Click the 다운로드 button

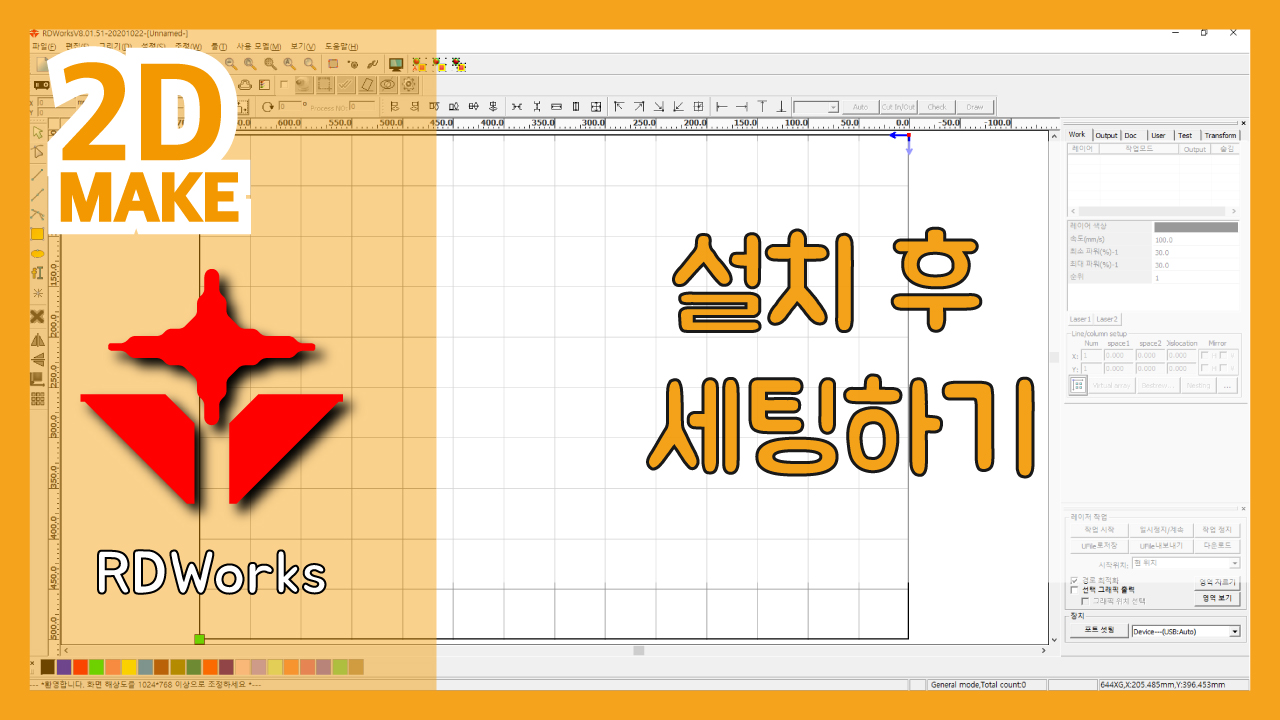1217,546
